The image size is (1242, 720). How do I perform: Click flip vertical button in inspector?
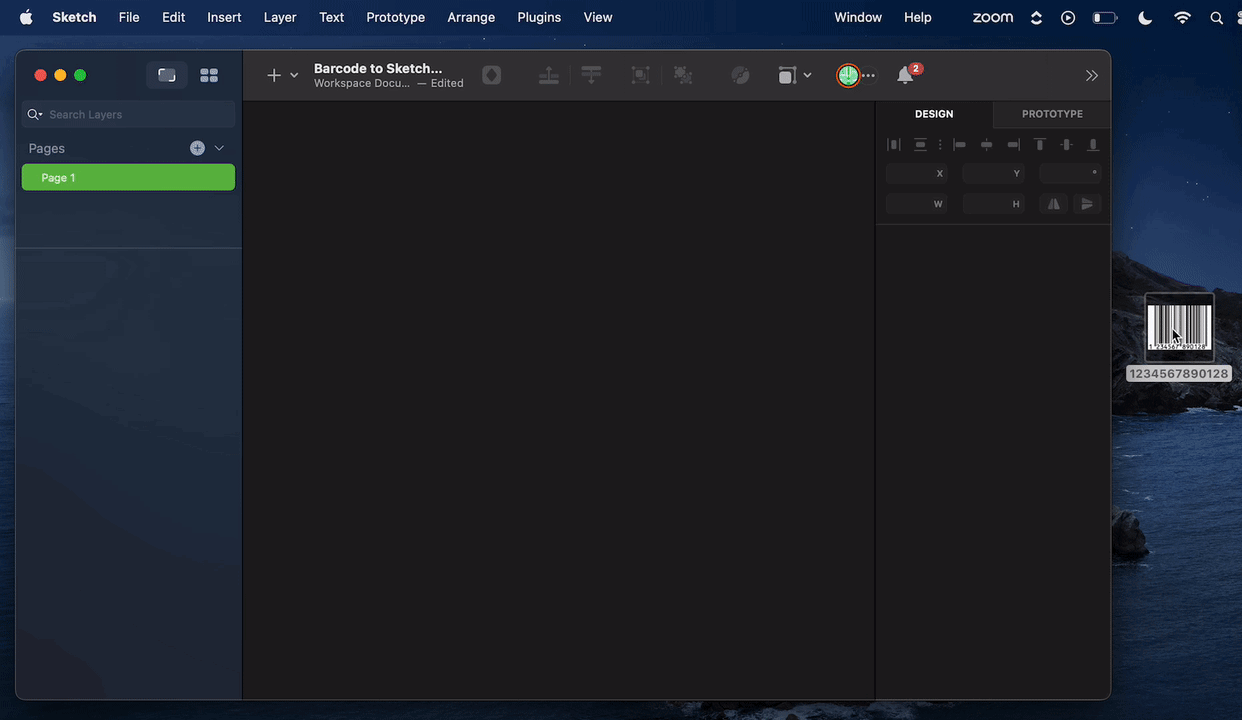pos(1087,204)
